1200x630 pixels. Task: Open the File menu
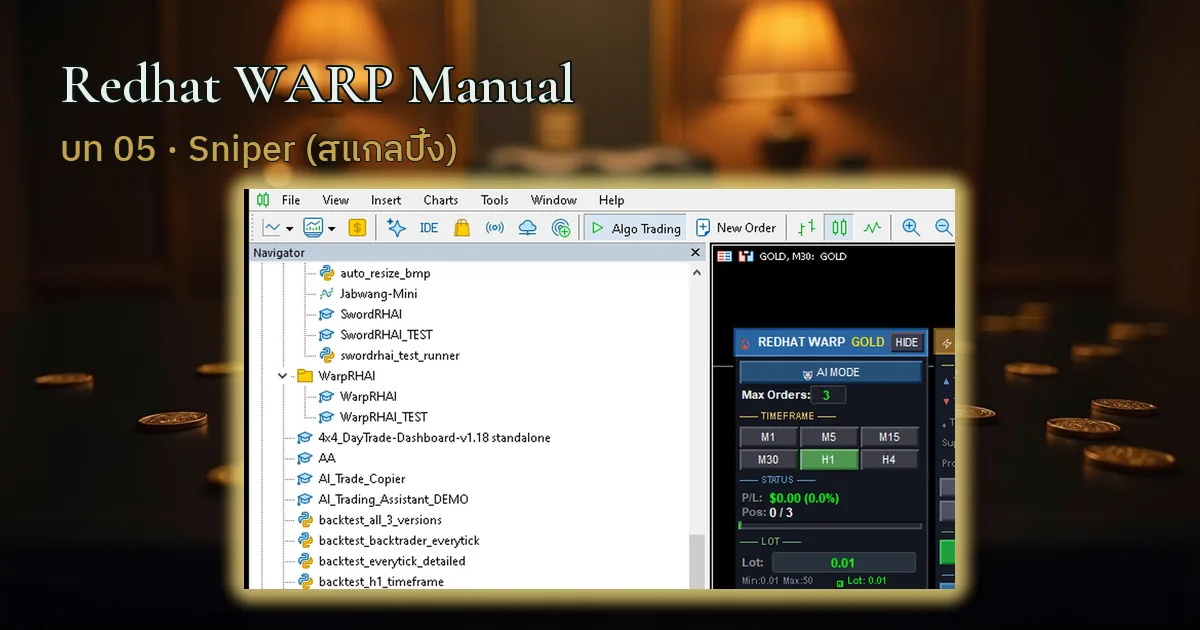pos(291,200)
